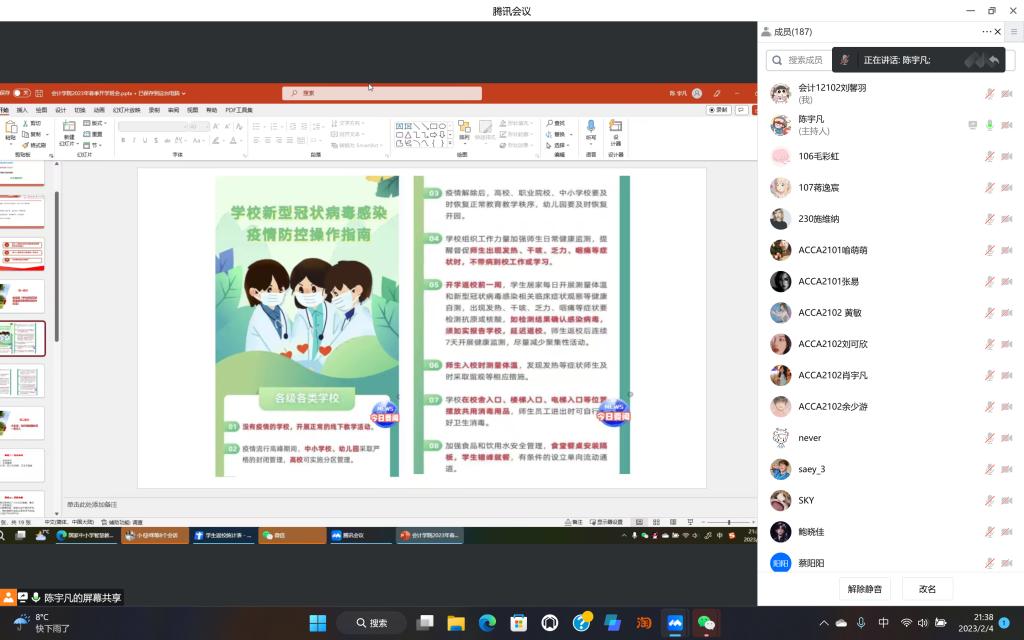Click the slideshow view icon in PowerPoint status bar
1024x640 pixels.
(690, 522)
